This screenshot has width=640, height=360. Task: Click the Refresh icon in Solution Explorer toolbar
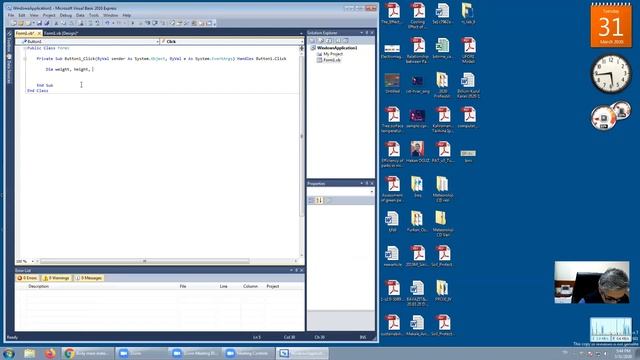329,41
